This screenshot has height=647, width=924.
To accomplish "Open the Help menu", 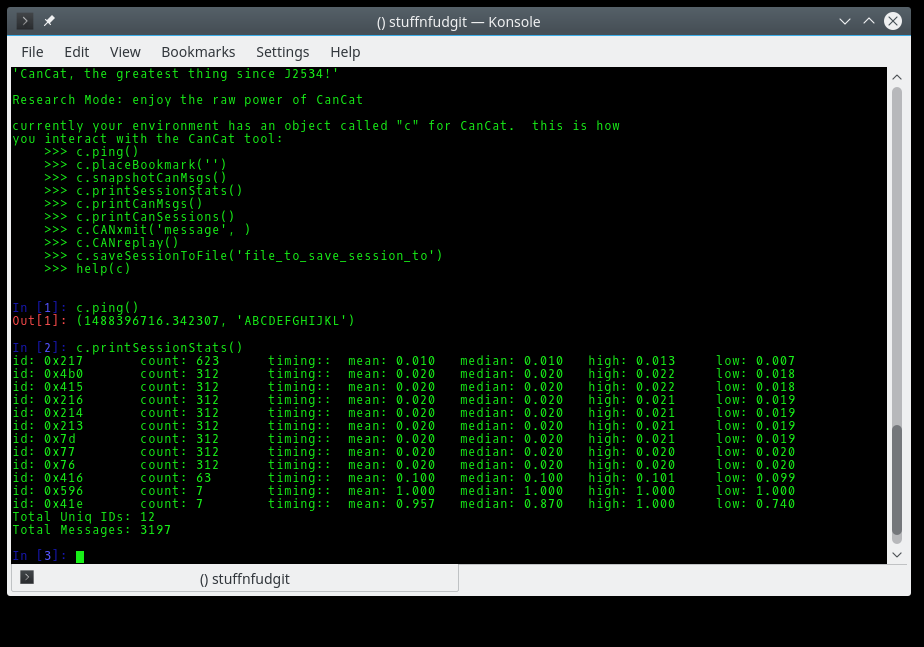I will tap(345, 52).
